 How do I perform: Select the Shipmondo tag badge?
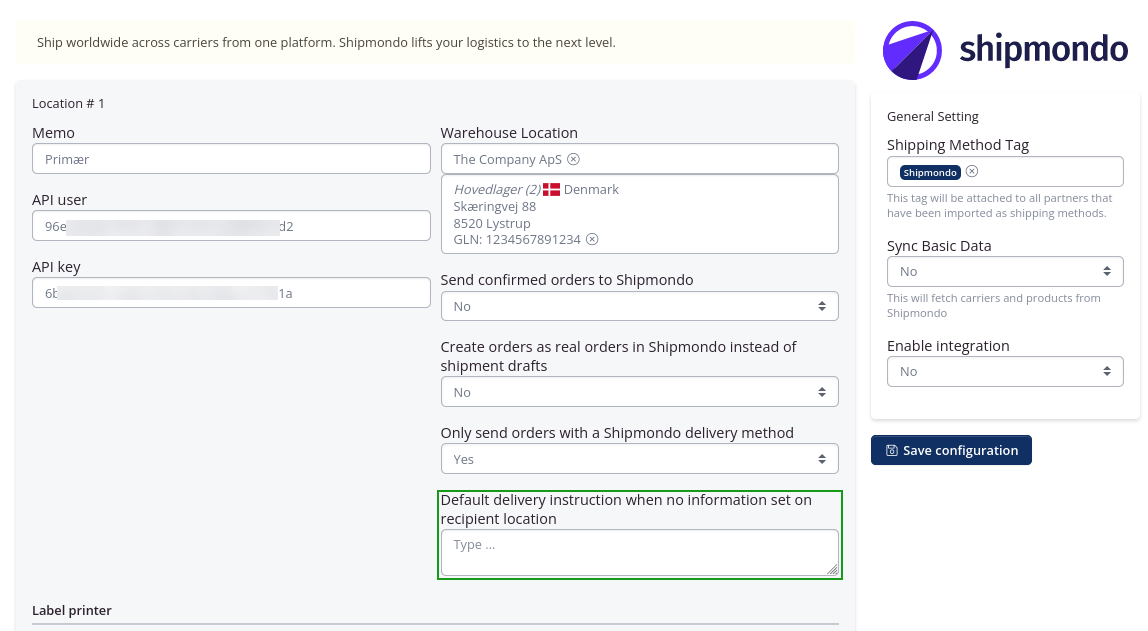[x=929, y=172]
